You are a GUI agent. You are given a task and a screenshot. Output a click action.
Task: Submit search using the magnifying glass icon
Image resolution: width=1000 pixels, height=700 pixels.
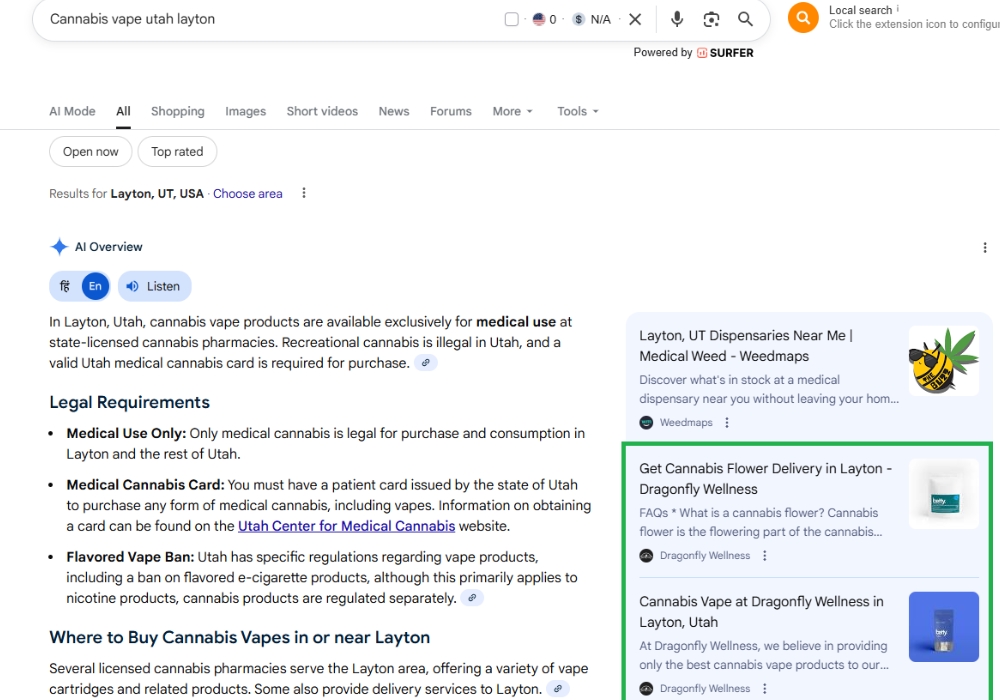(745, 19)
